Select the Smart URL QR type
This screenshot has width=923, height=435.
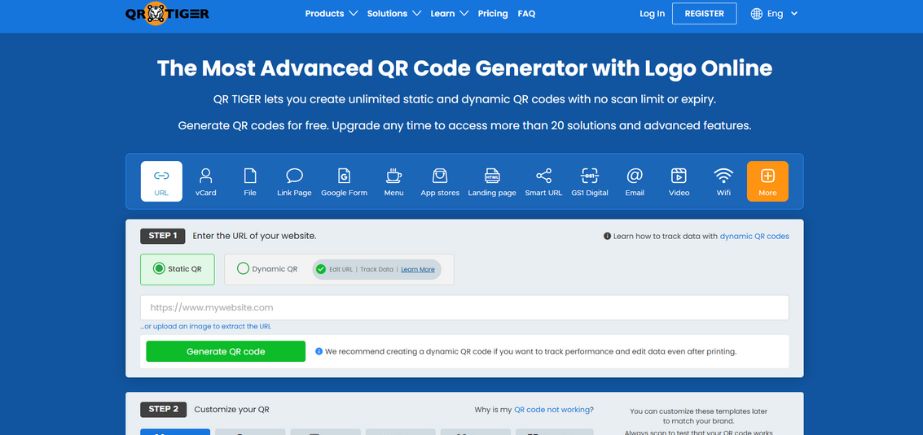click(x=543, y=181)
